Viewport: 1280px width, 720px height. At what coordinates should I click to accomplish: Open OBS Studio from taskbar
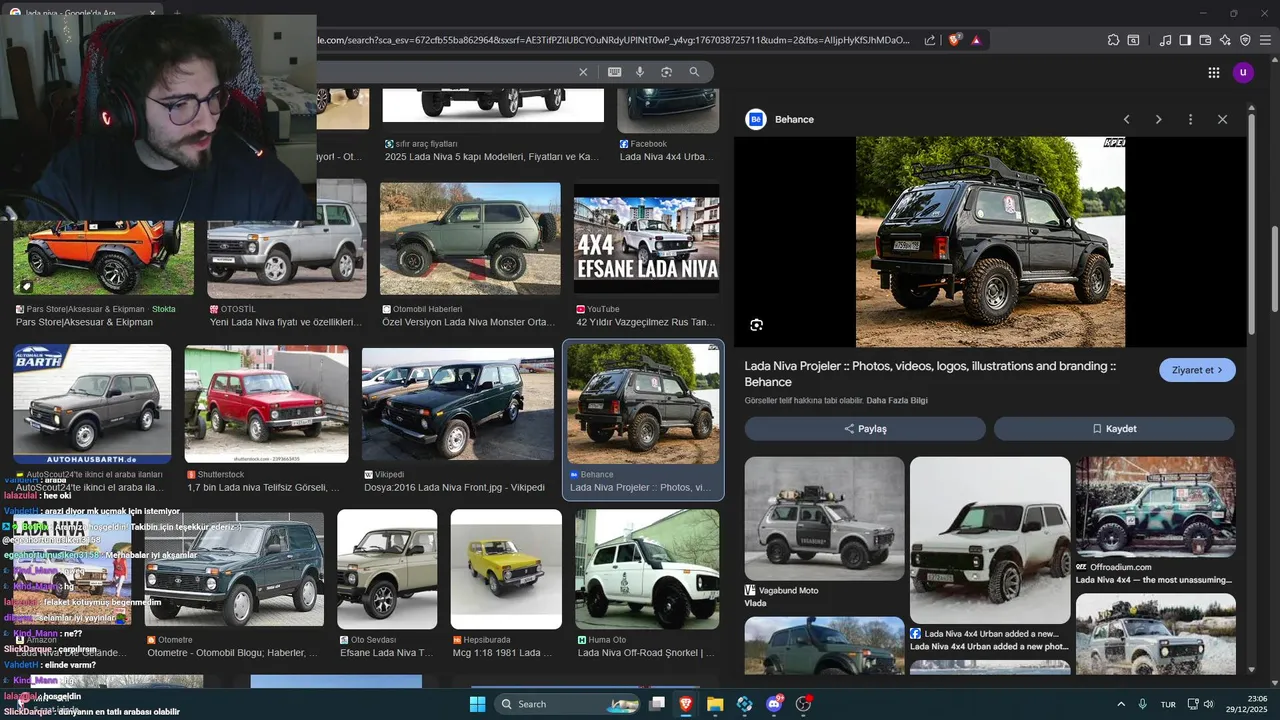(803, 704)
